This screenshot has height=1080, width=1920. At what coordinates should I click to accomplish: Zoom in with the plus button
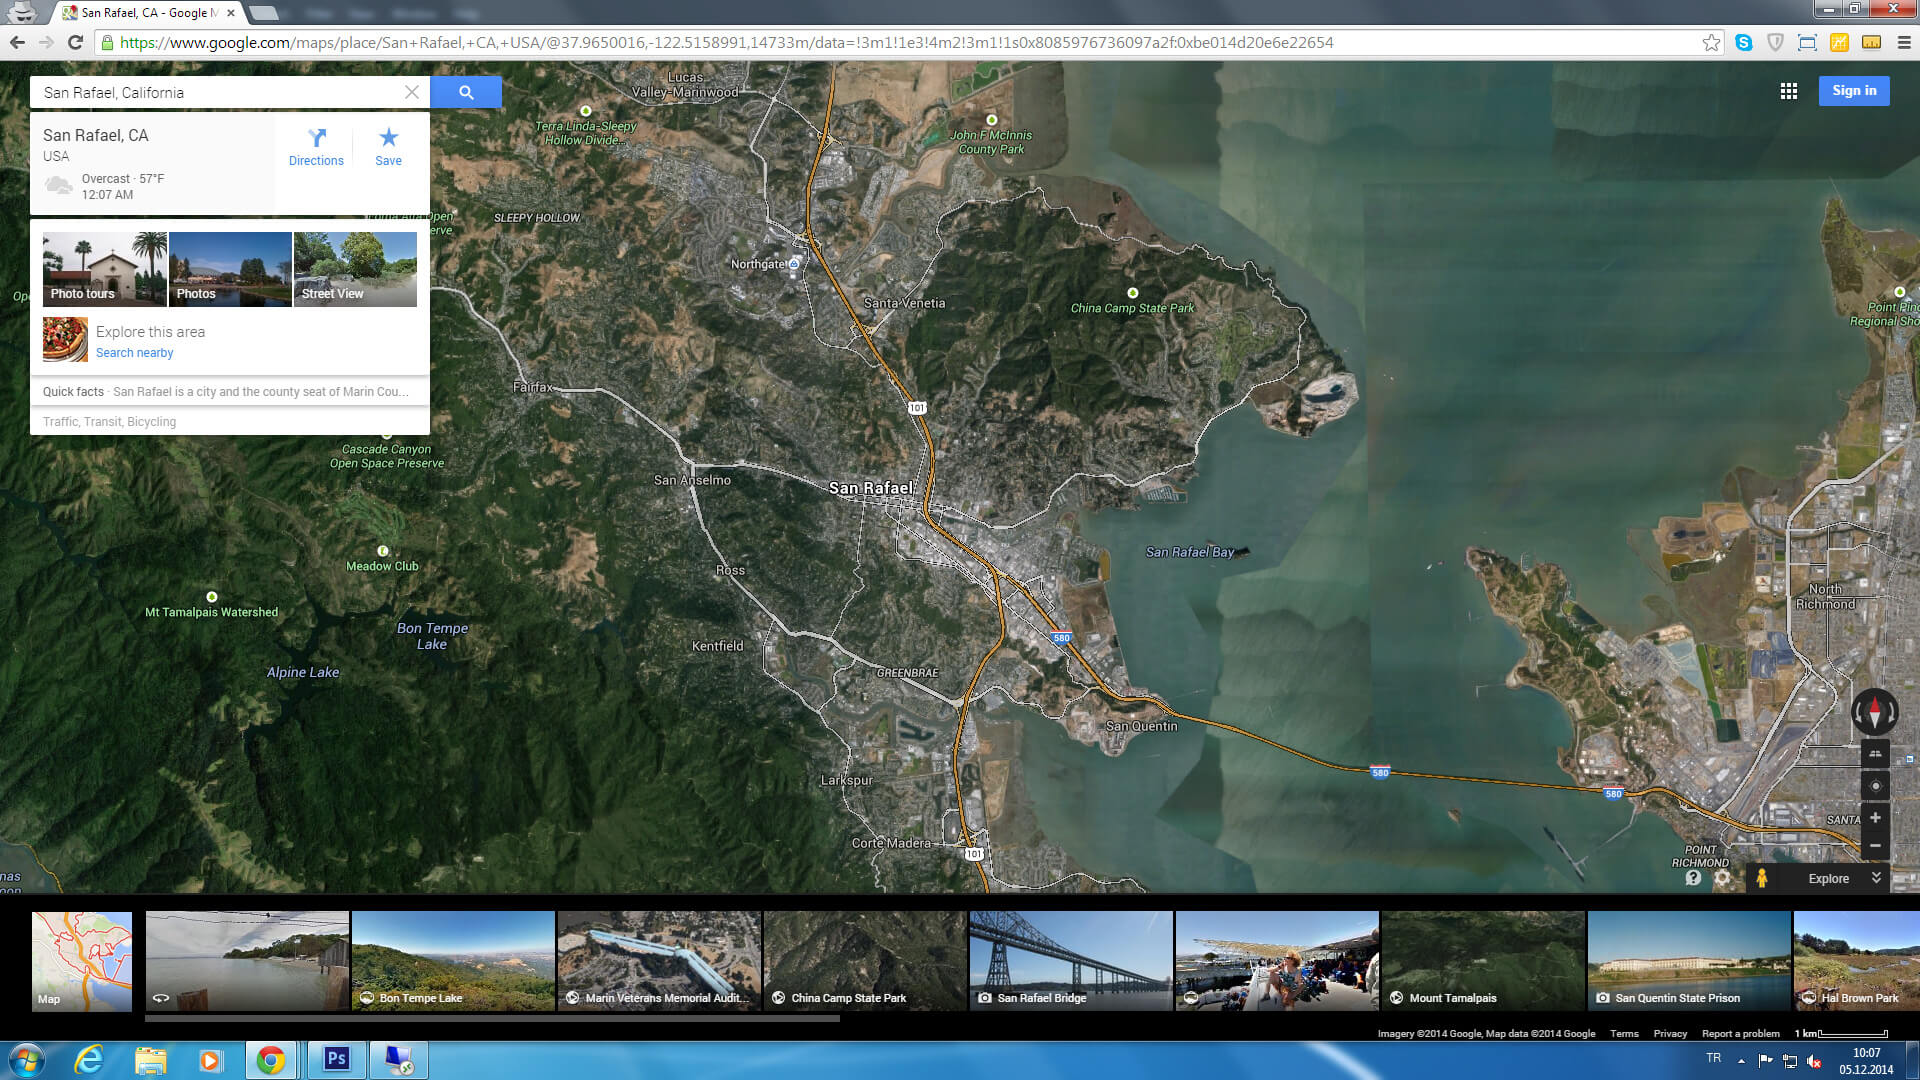1875,818
